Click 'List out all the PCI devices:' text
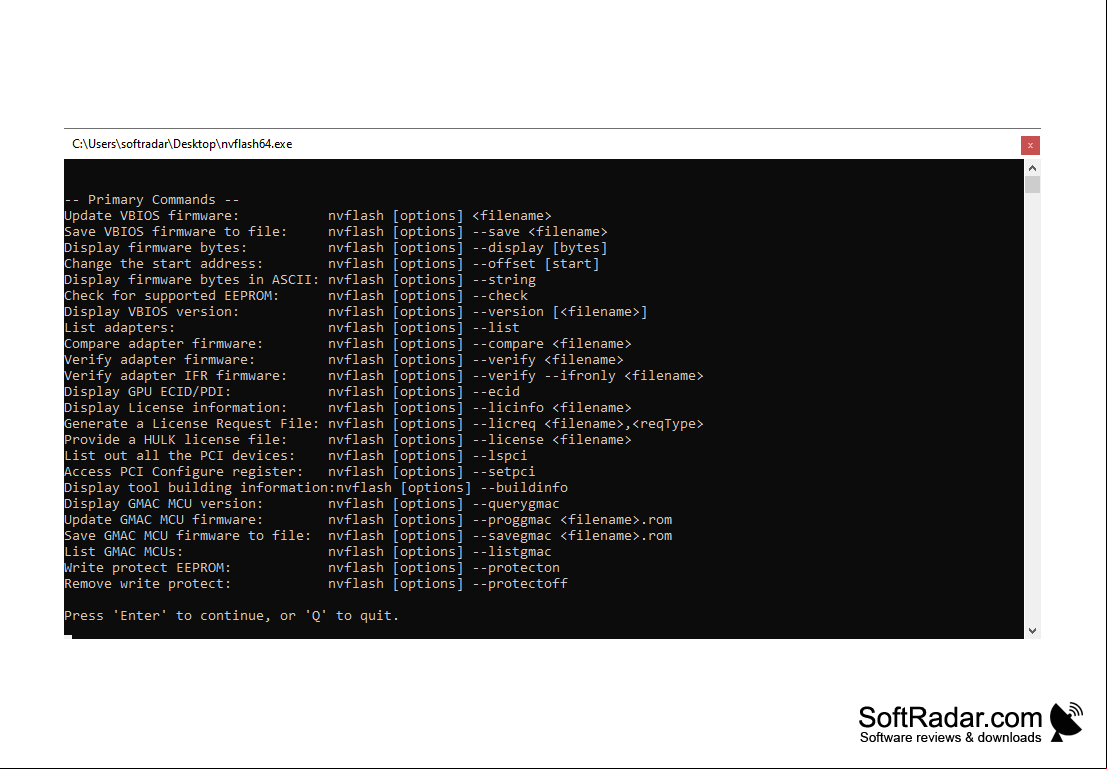The image size is (1107, 769). coord(180,456)
